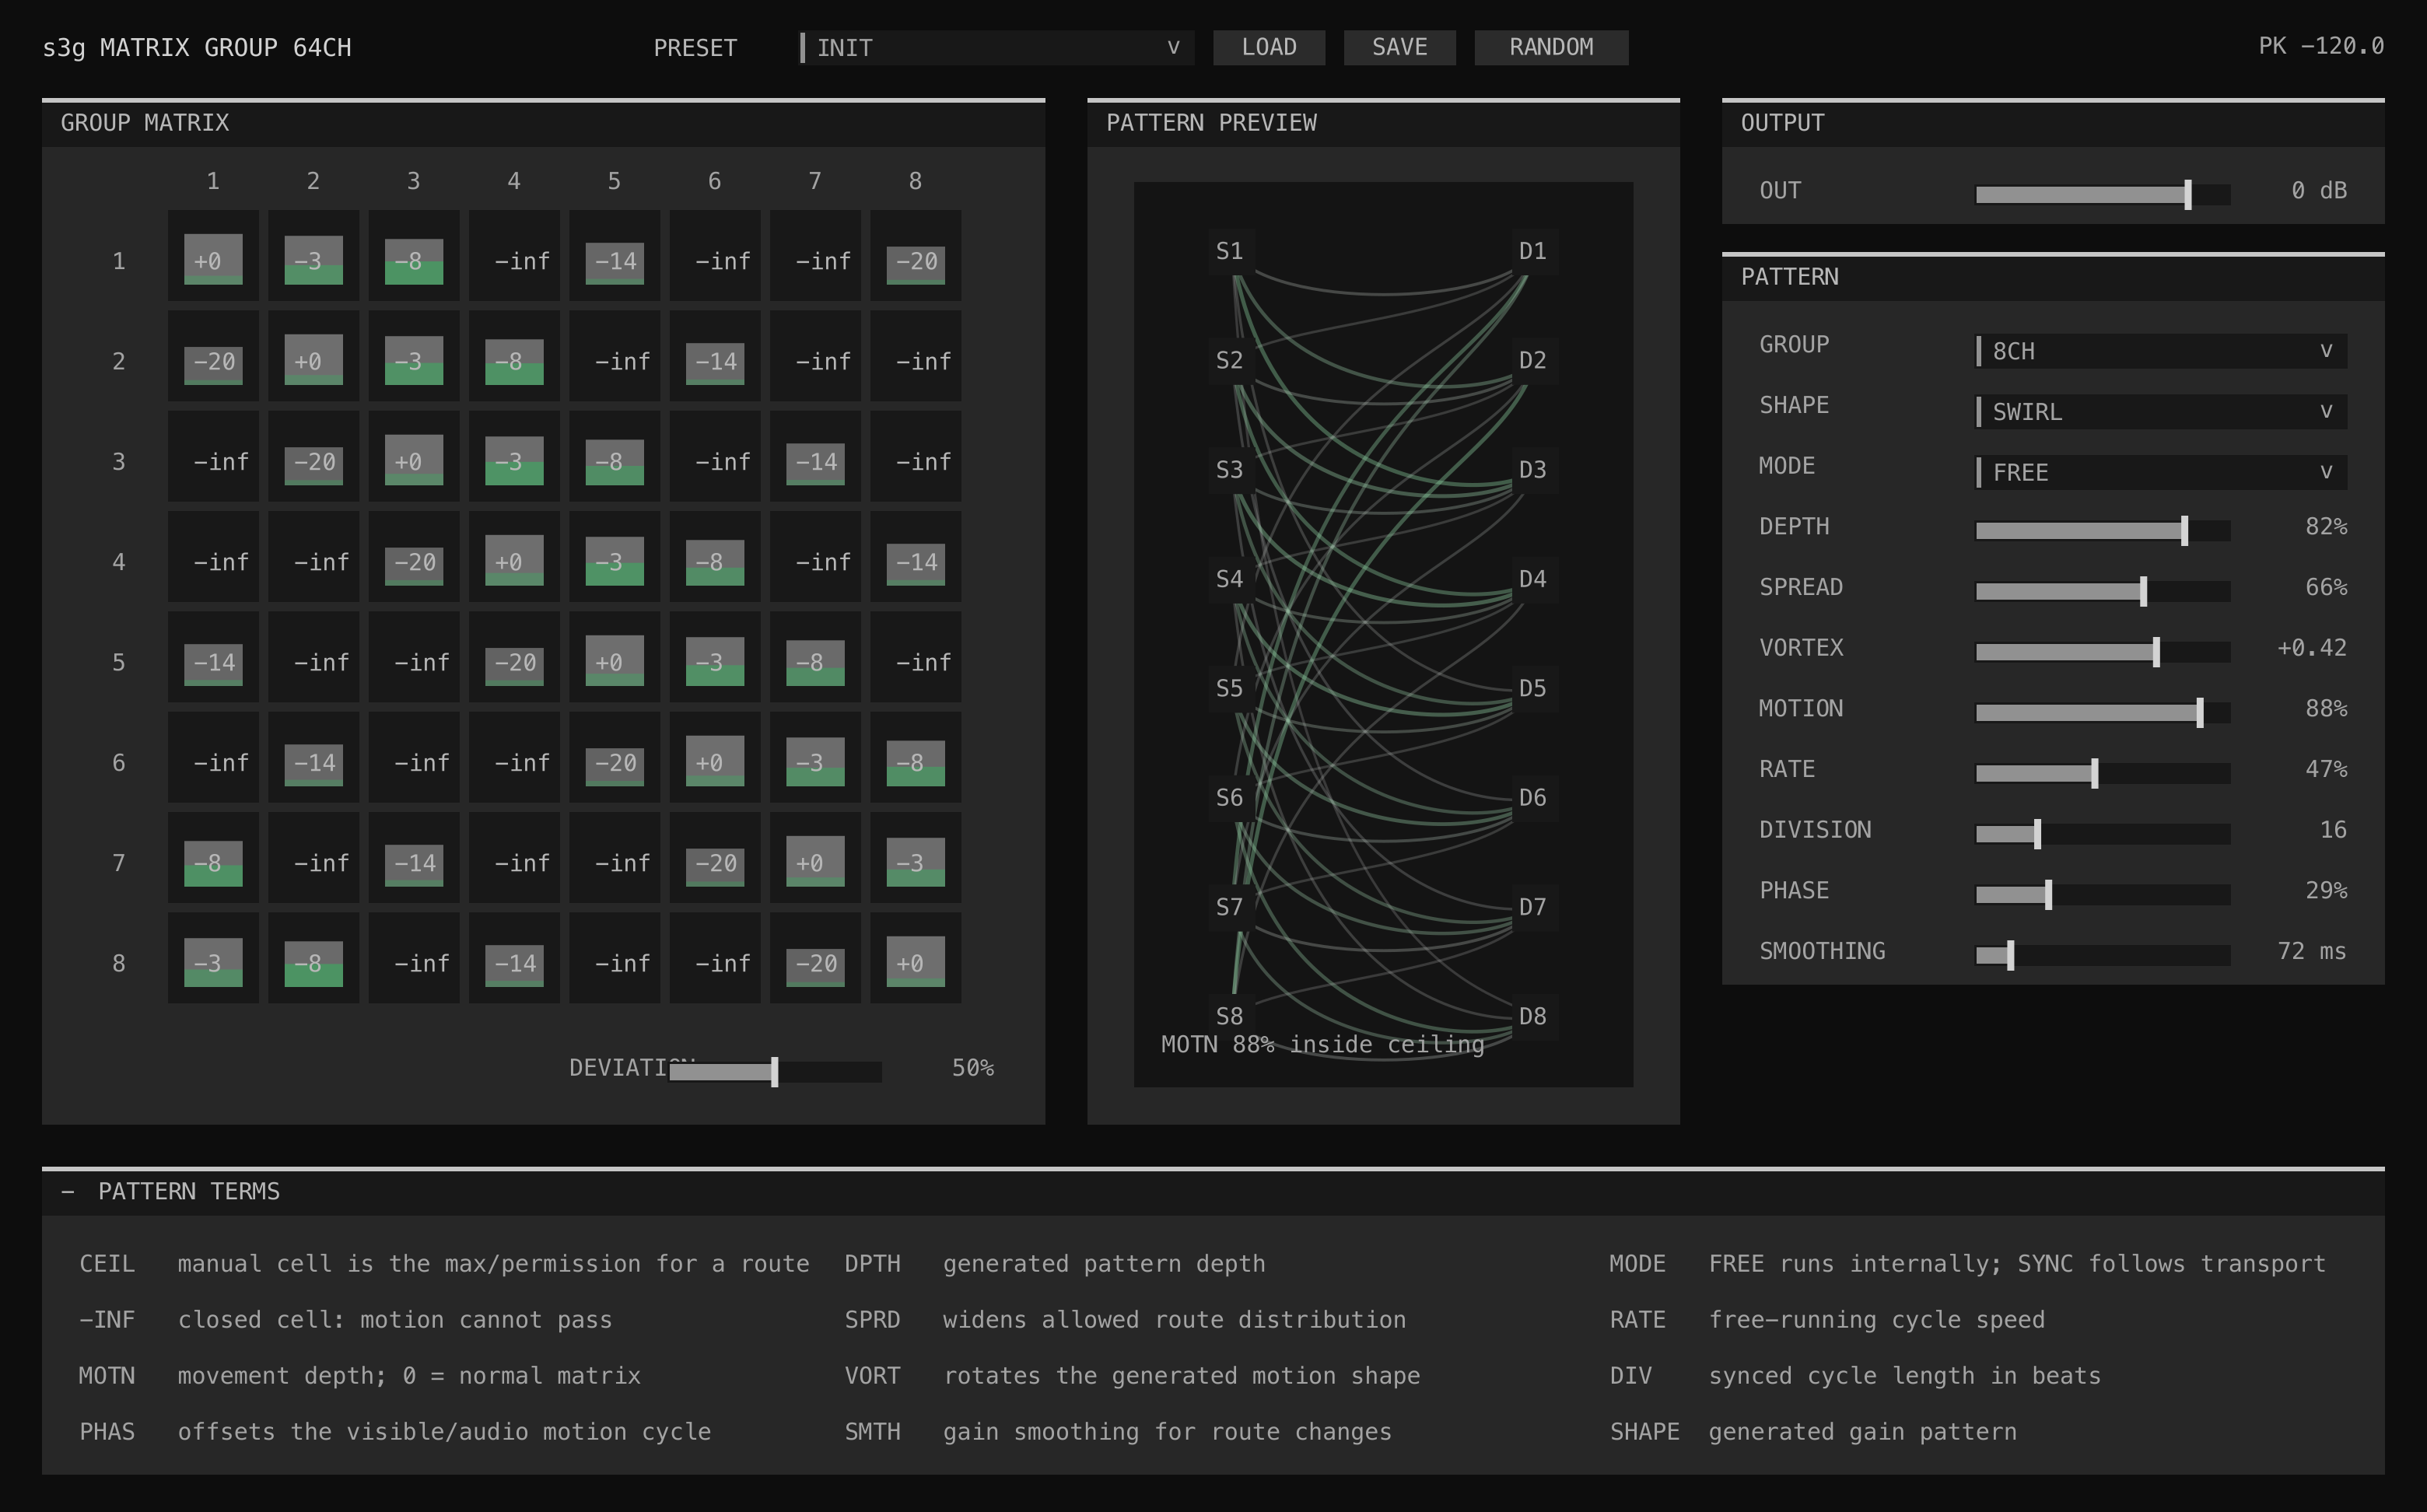Select matrix cell row 1 column 8 (-20)
The image size is (2427, 1512).
916,256
